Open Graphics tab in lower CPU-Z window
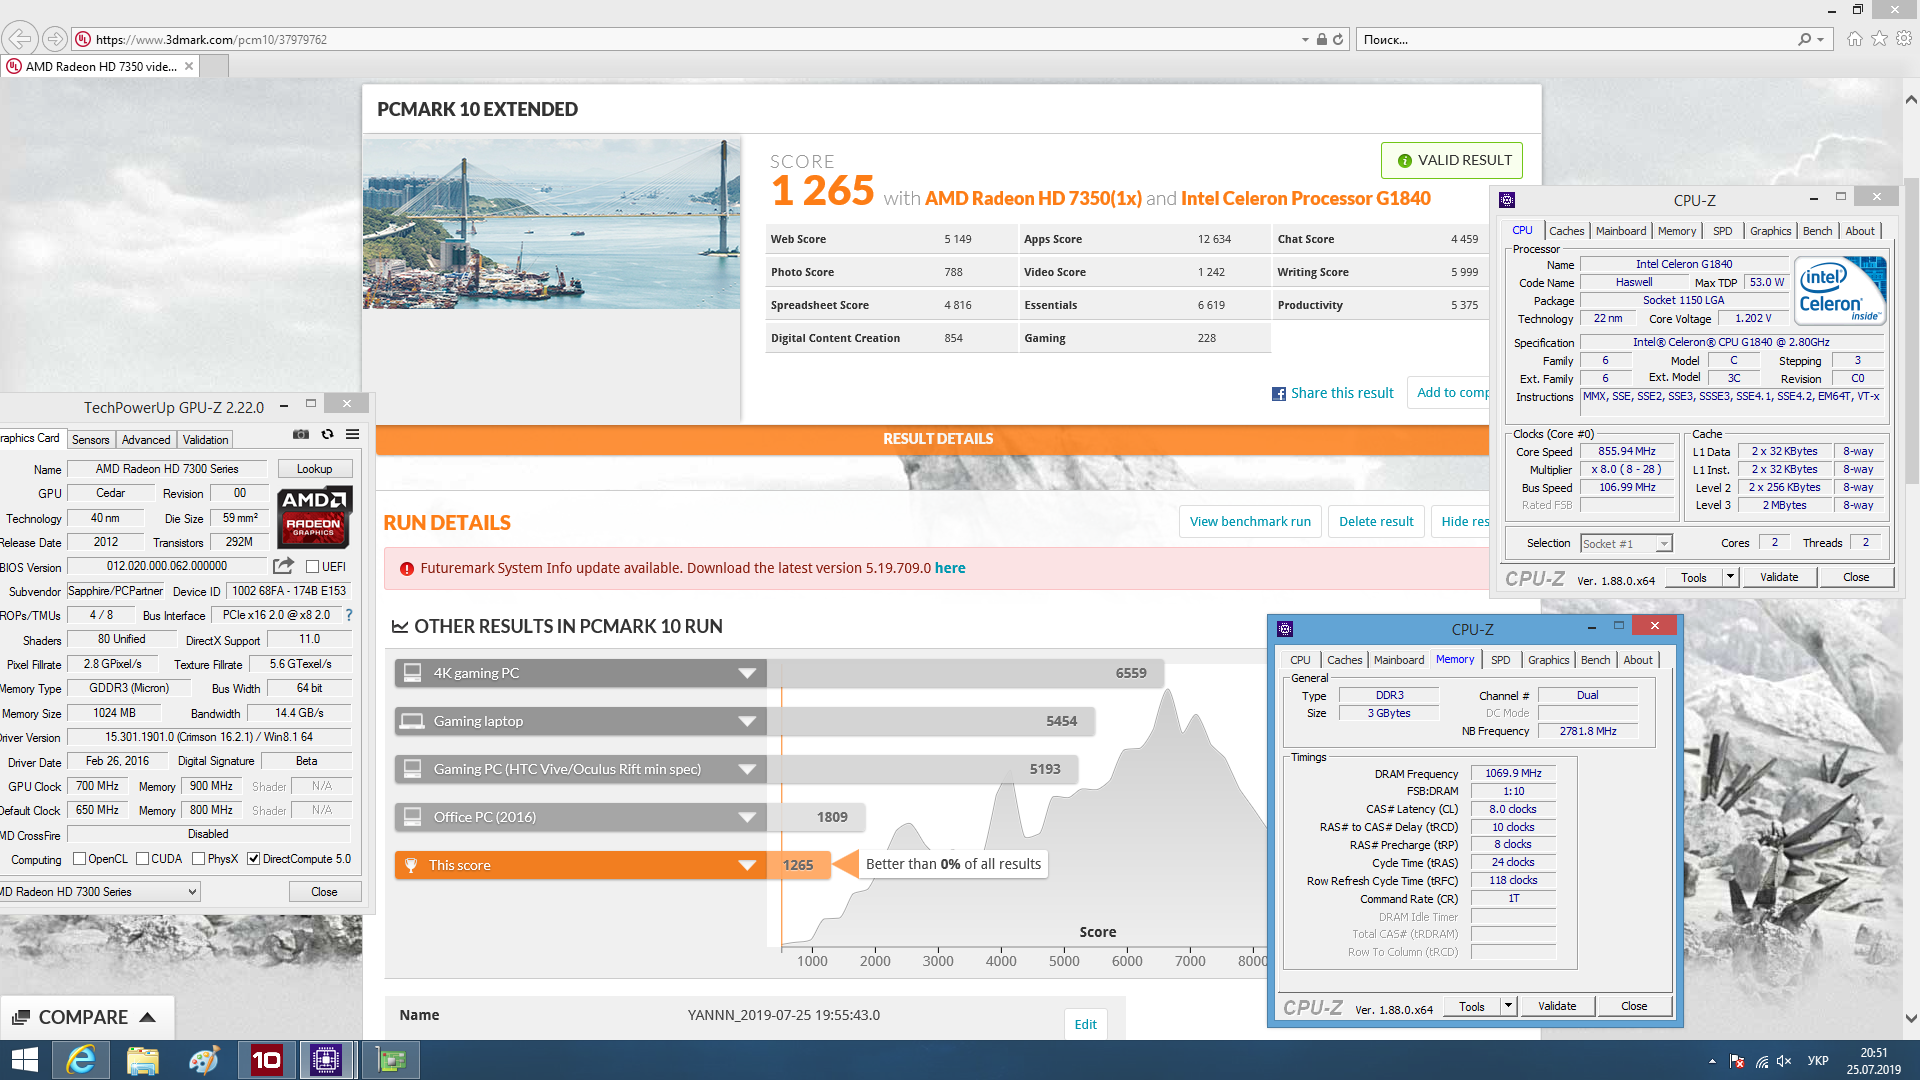 tap(1548, 660)
